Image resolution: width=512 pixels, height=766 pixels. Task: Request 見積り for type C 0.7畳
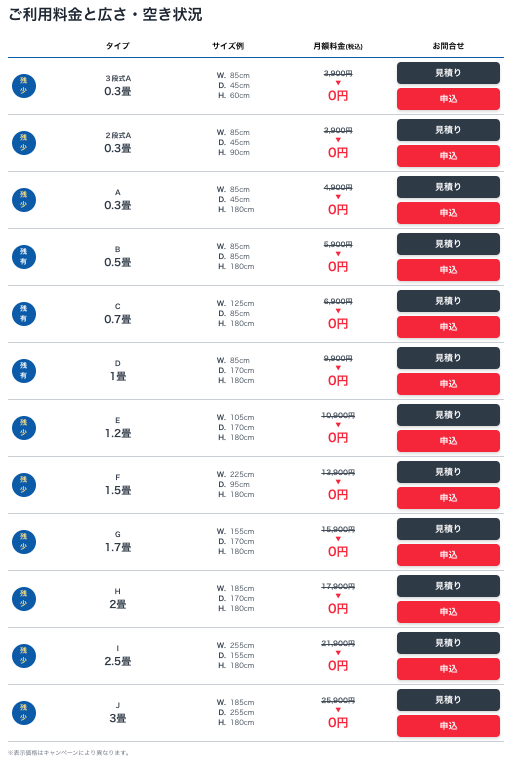pyautogui.click(x=448, y=301)
